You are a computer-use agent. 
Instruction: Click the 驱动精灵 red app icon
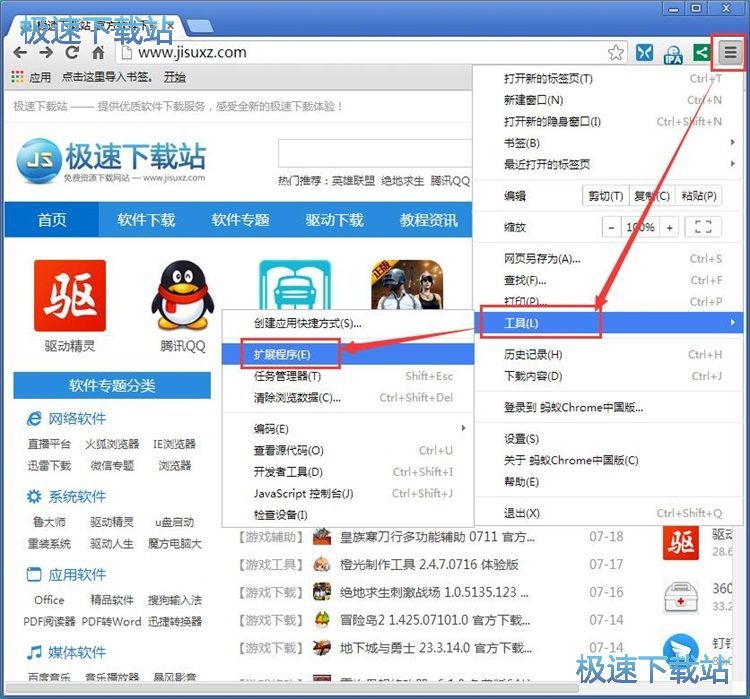coord(70,295)
